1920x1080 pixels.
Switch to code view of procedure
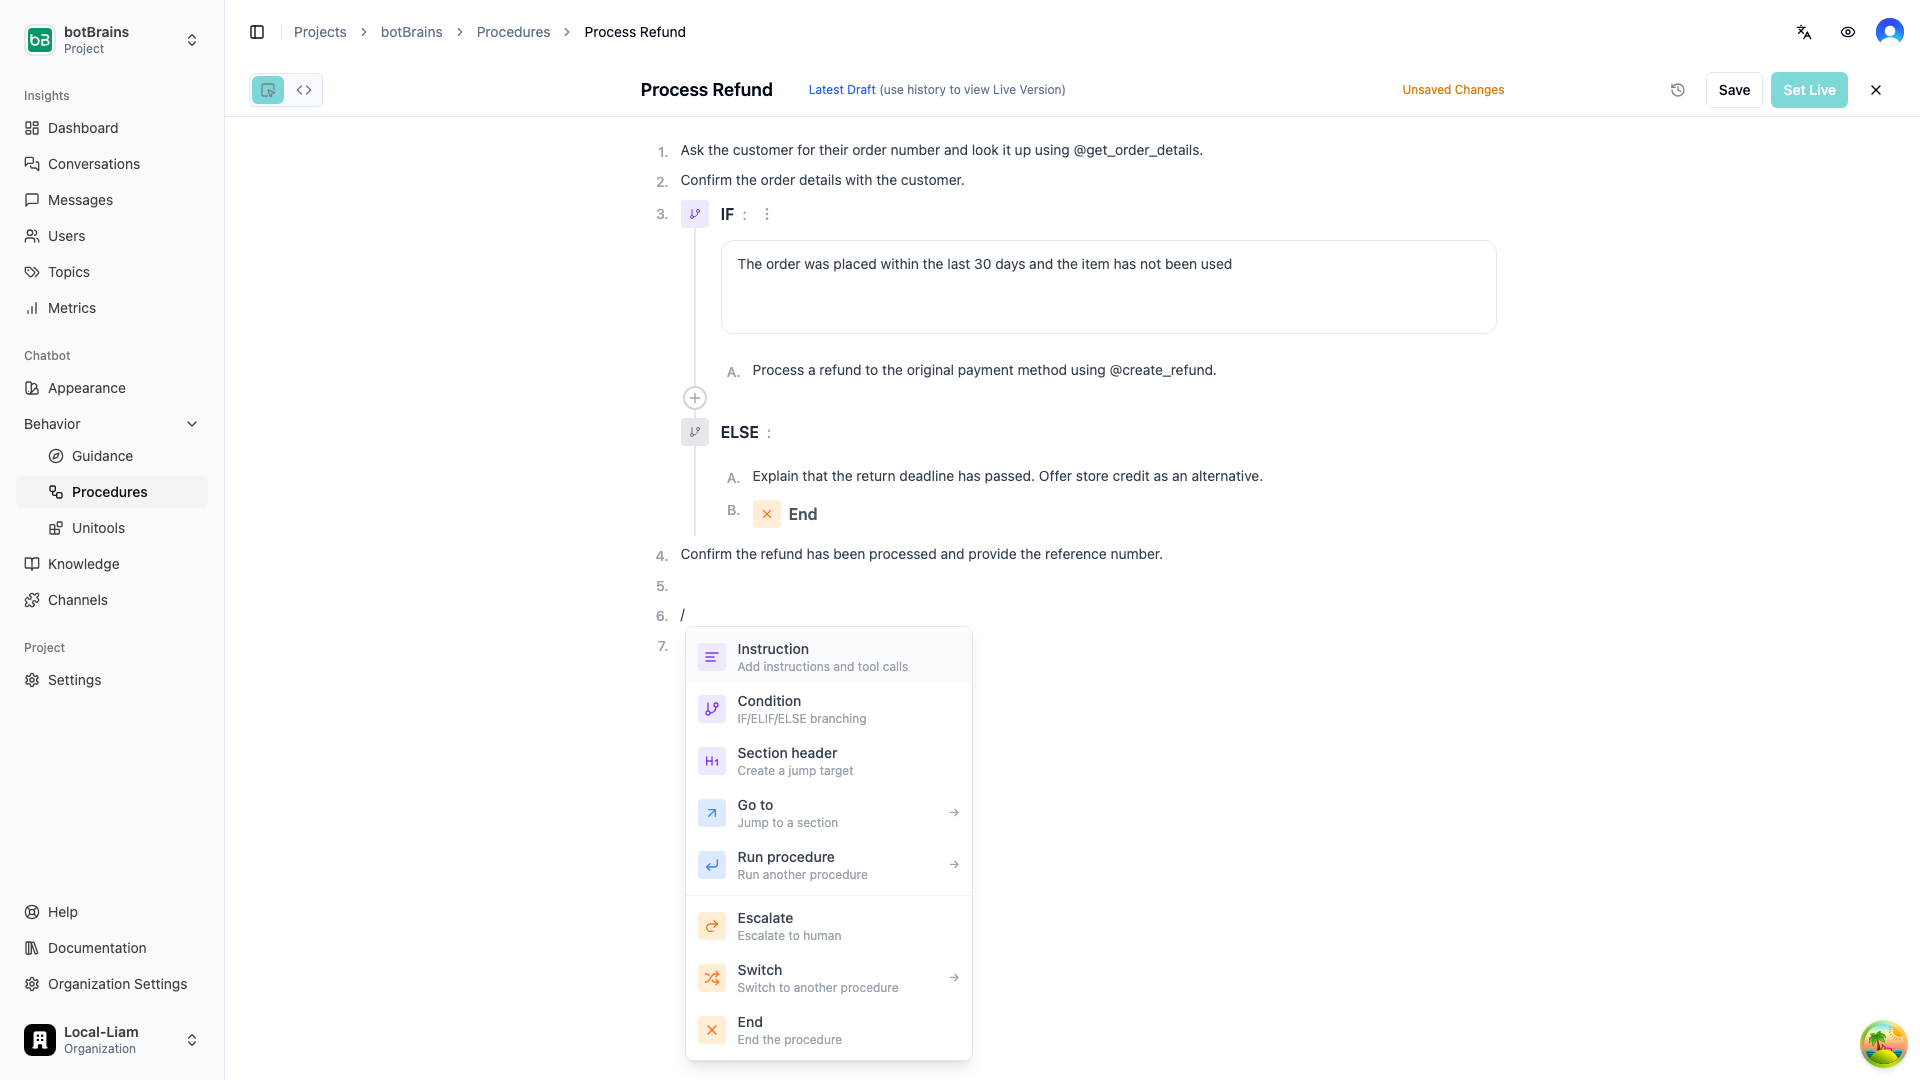coord(304,90)
